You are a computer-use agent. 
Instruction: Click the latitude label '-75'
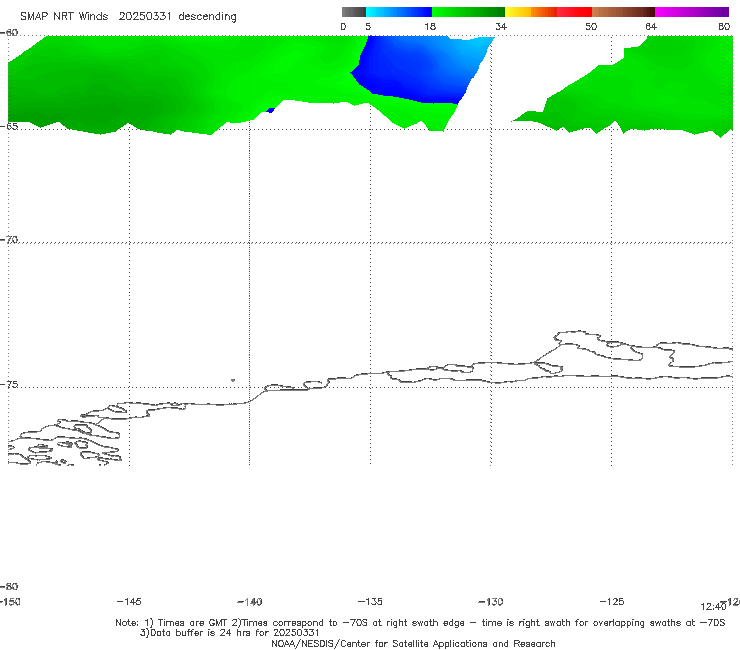coord(9,384)
